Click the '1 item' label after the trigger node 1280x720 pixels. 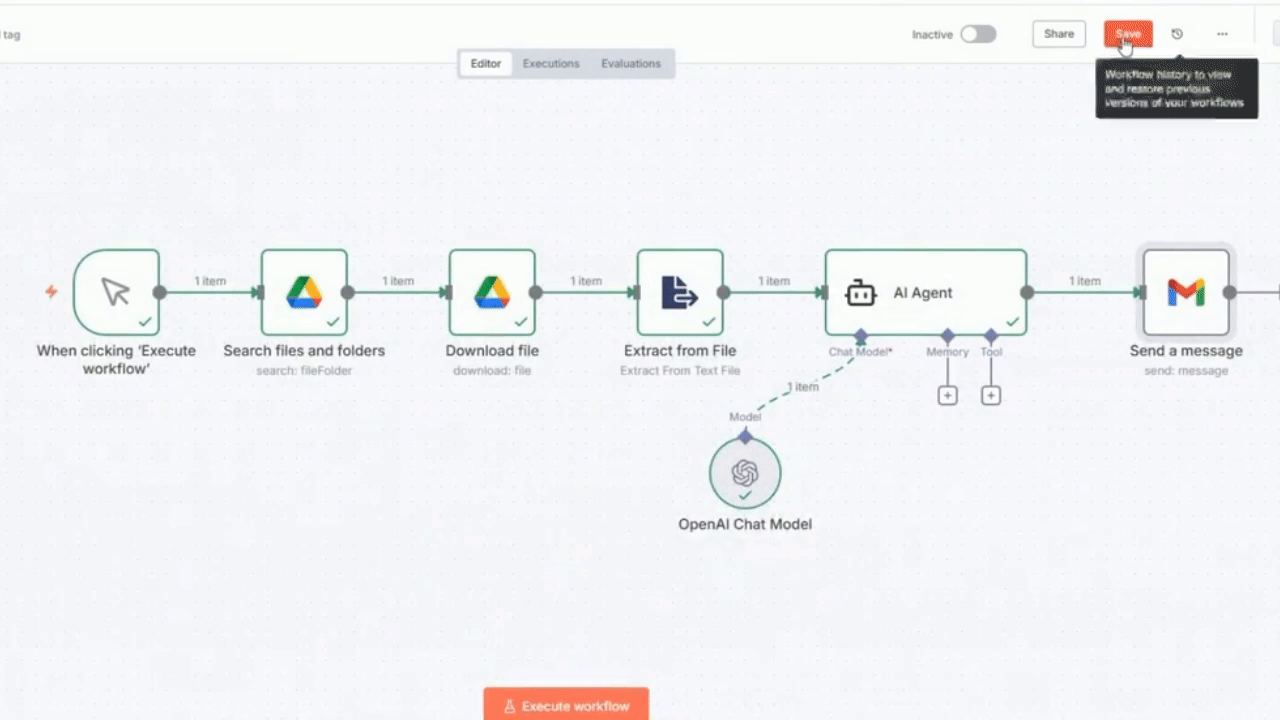[x=210, y=281]
